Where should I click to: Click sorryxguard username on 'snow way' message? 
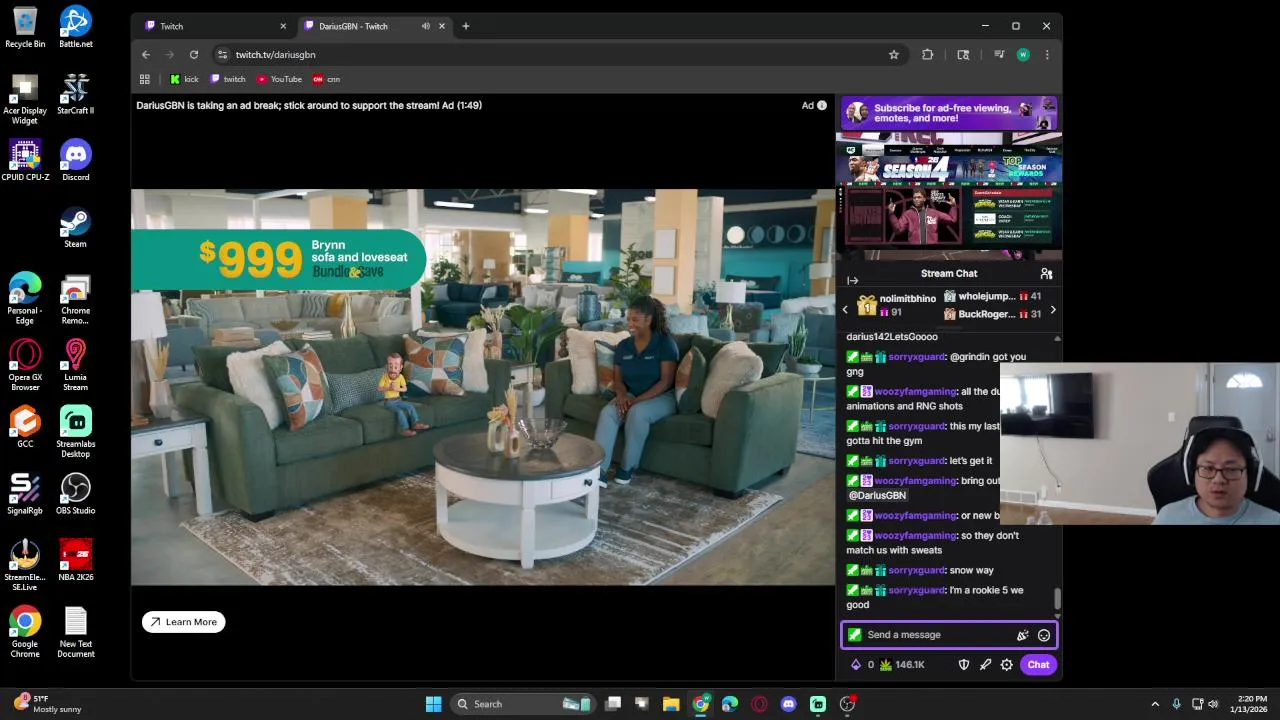(x=916, y=570)
